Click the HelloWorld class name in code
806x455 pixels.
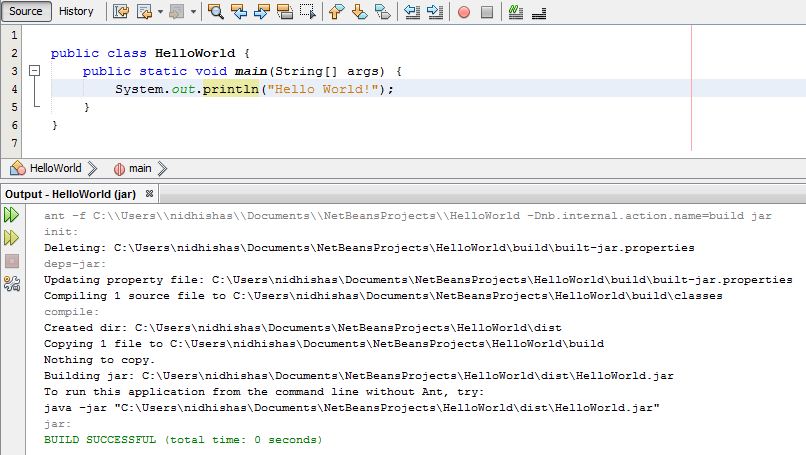[x=195, y=53]
